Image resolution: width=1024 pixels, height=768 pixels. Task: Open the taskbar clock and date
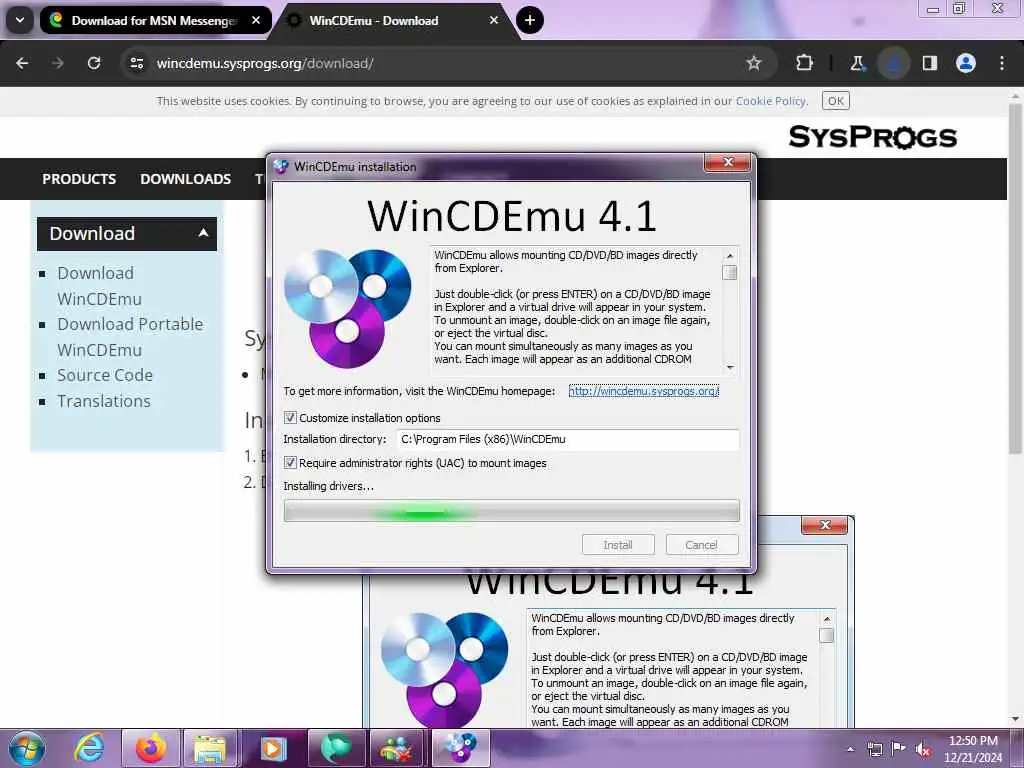point(973,749)
